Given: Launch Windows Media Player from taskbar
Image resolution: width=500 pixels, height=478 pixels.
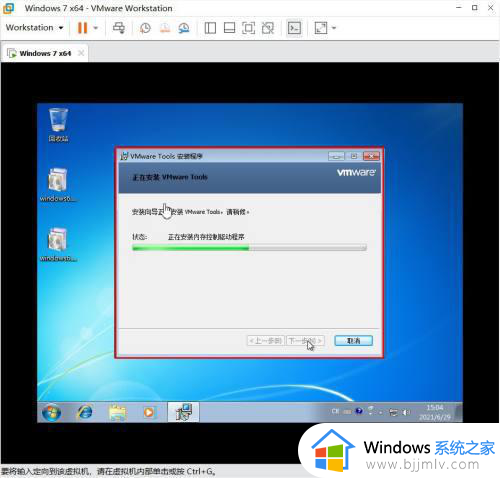Looking at the screenshot, I should (x=149, y=413).
